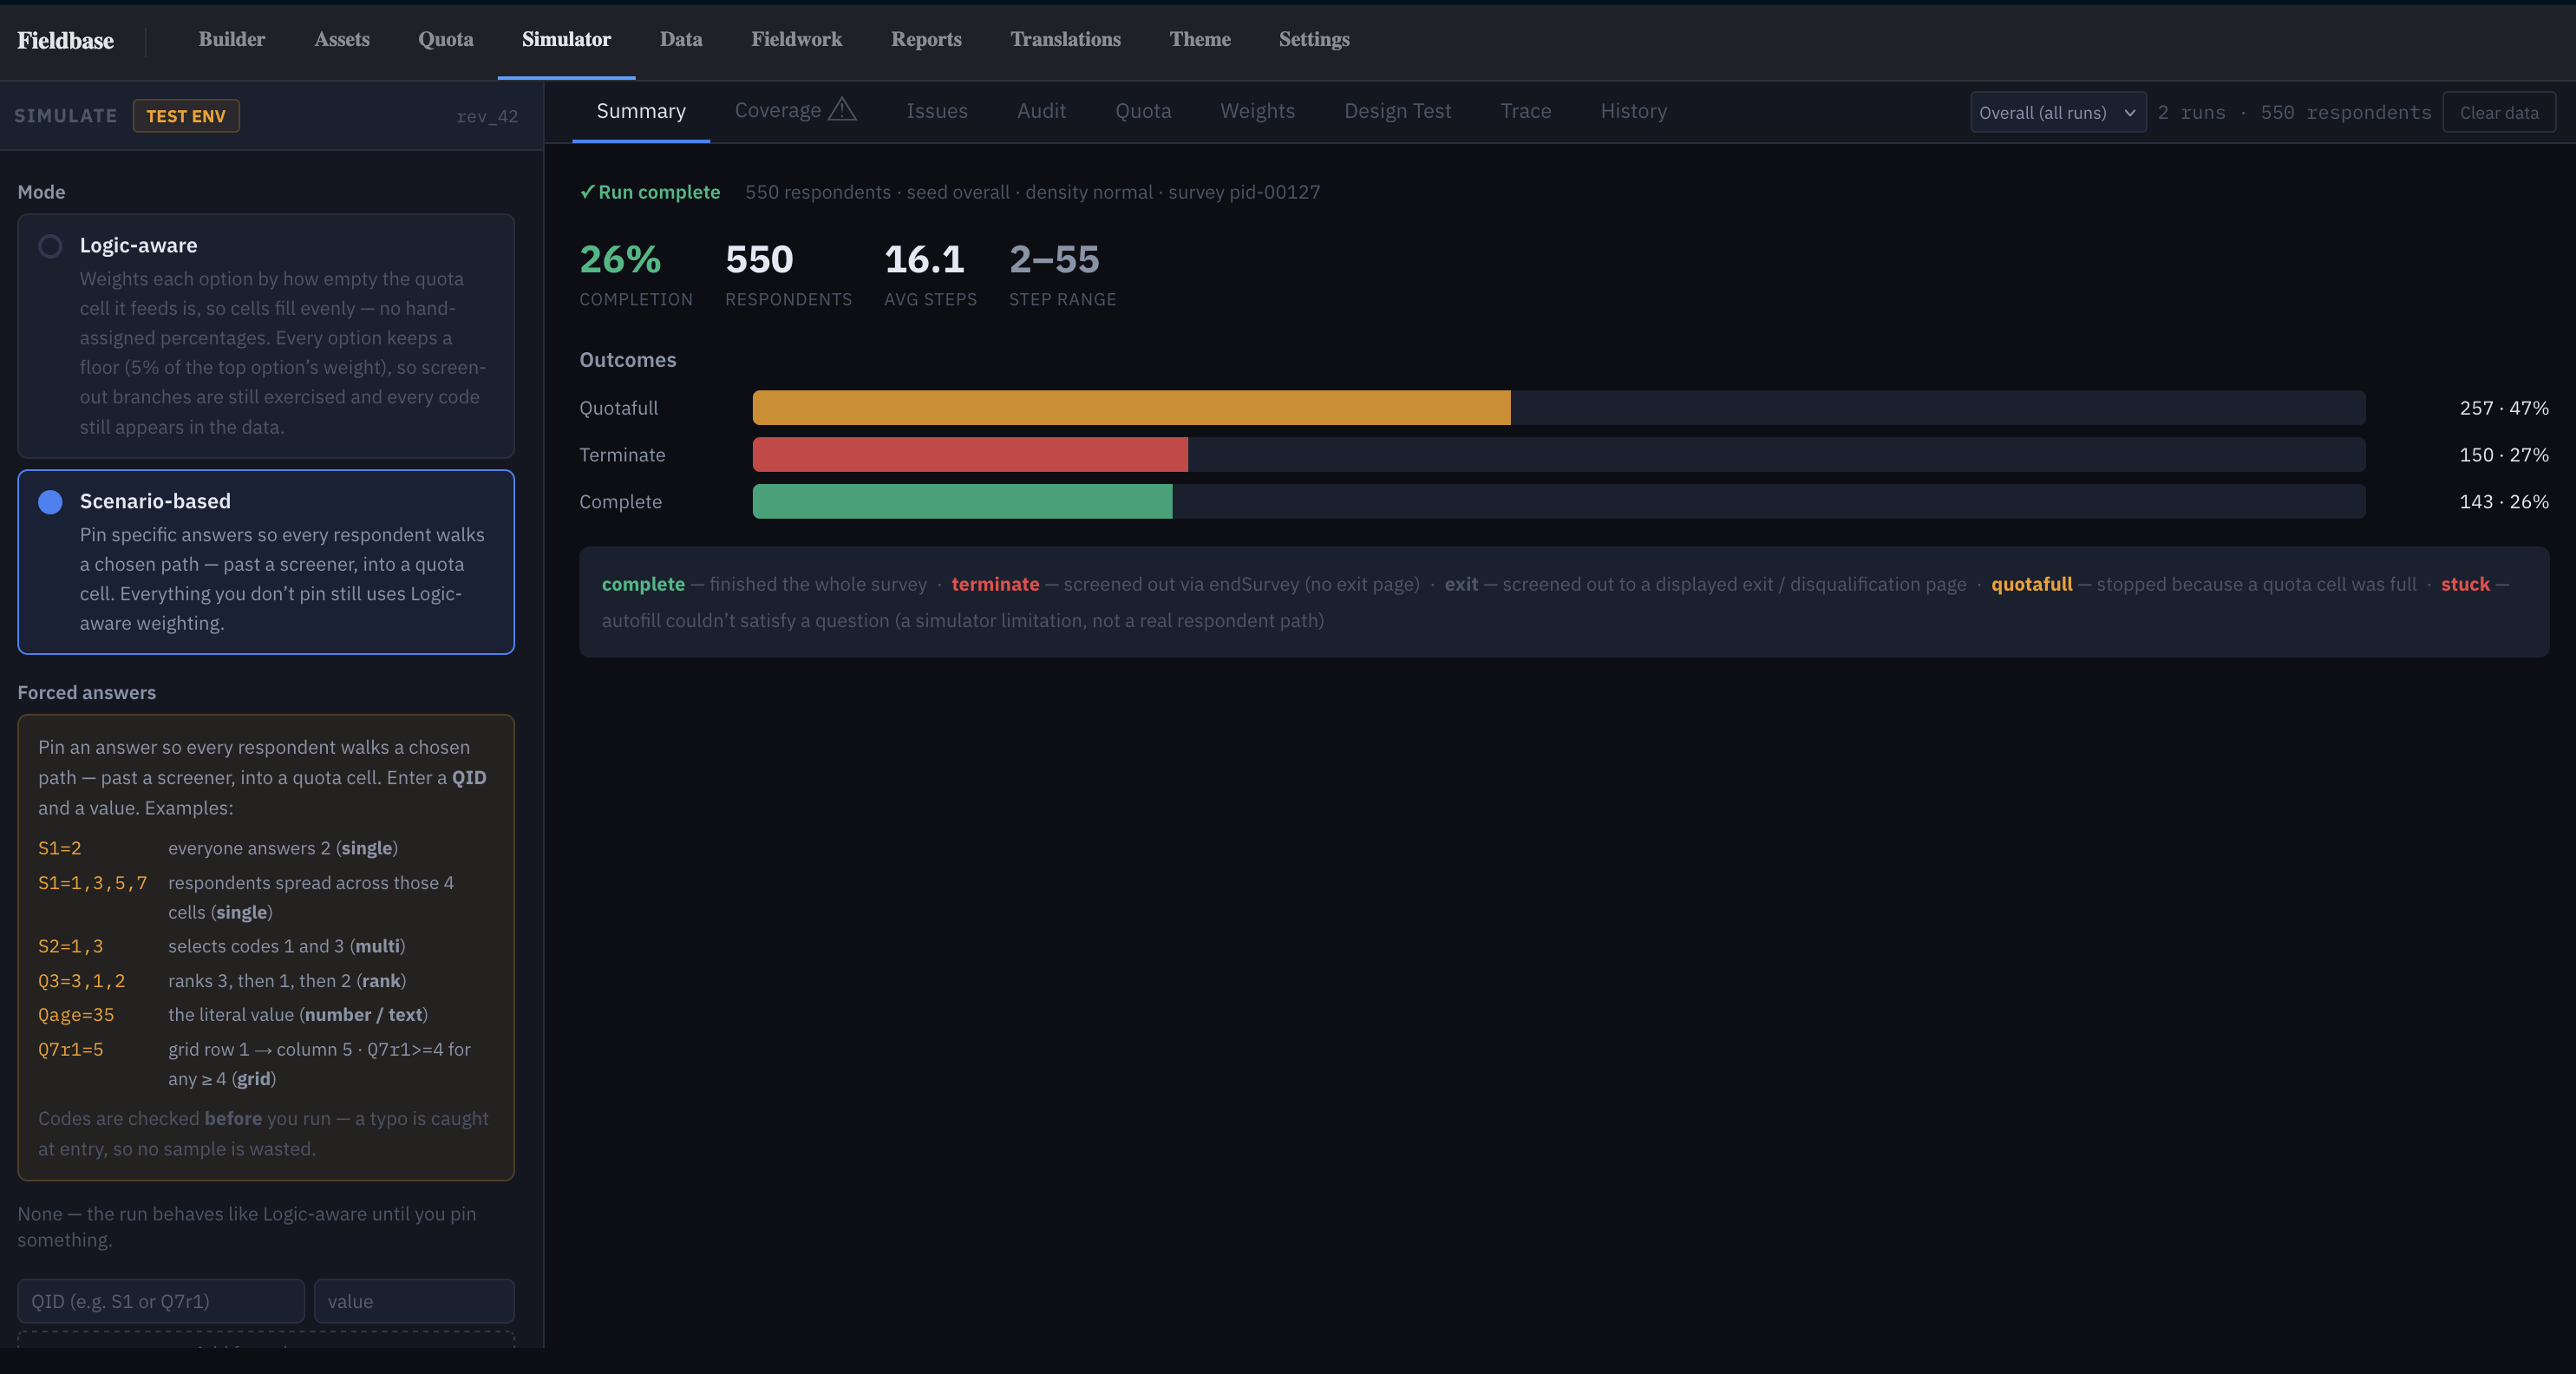
Task: Click the 2–55 step range value
Action: click(x=1054, y=260)
